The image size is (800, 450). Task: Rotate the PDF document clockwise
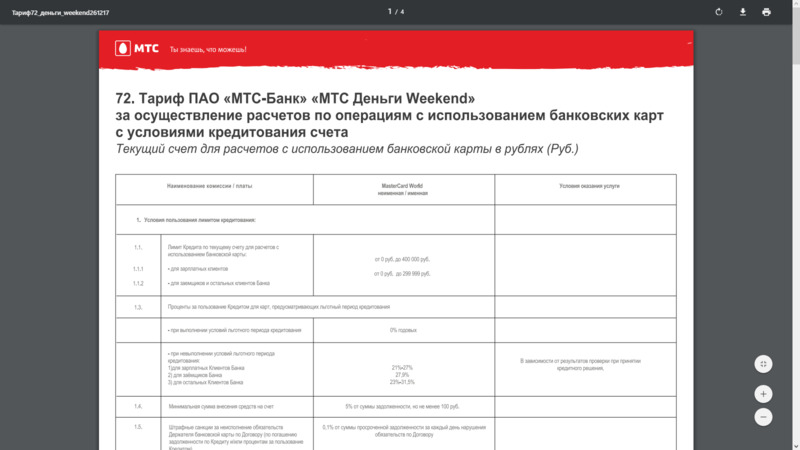[x=718, y=12]
